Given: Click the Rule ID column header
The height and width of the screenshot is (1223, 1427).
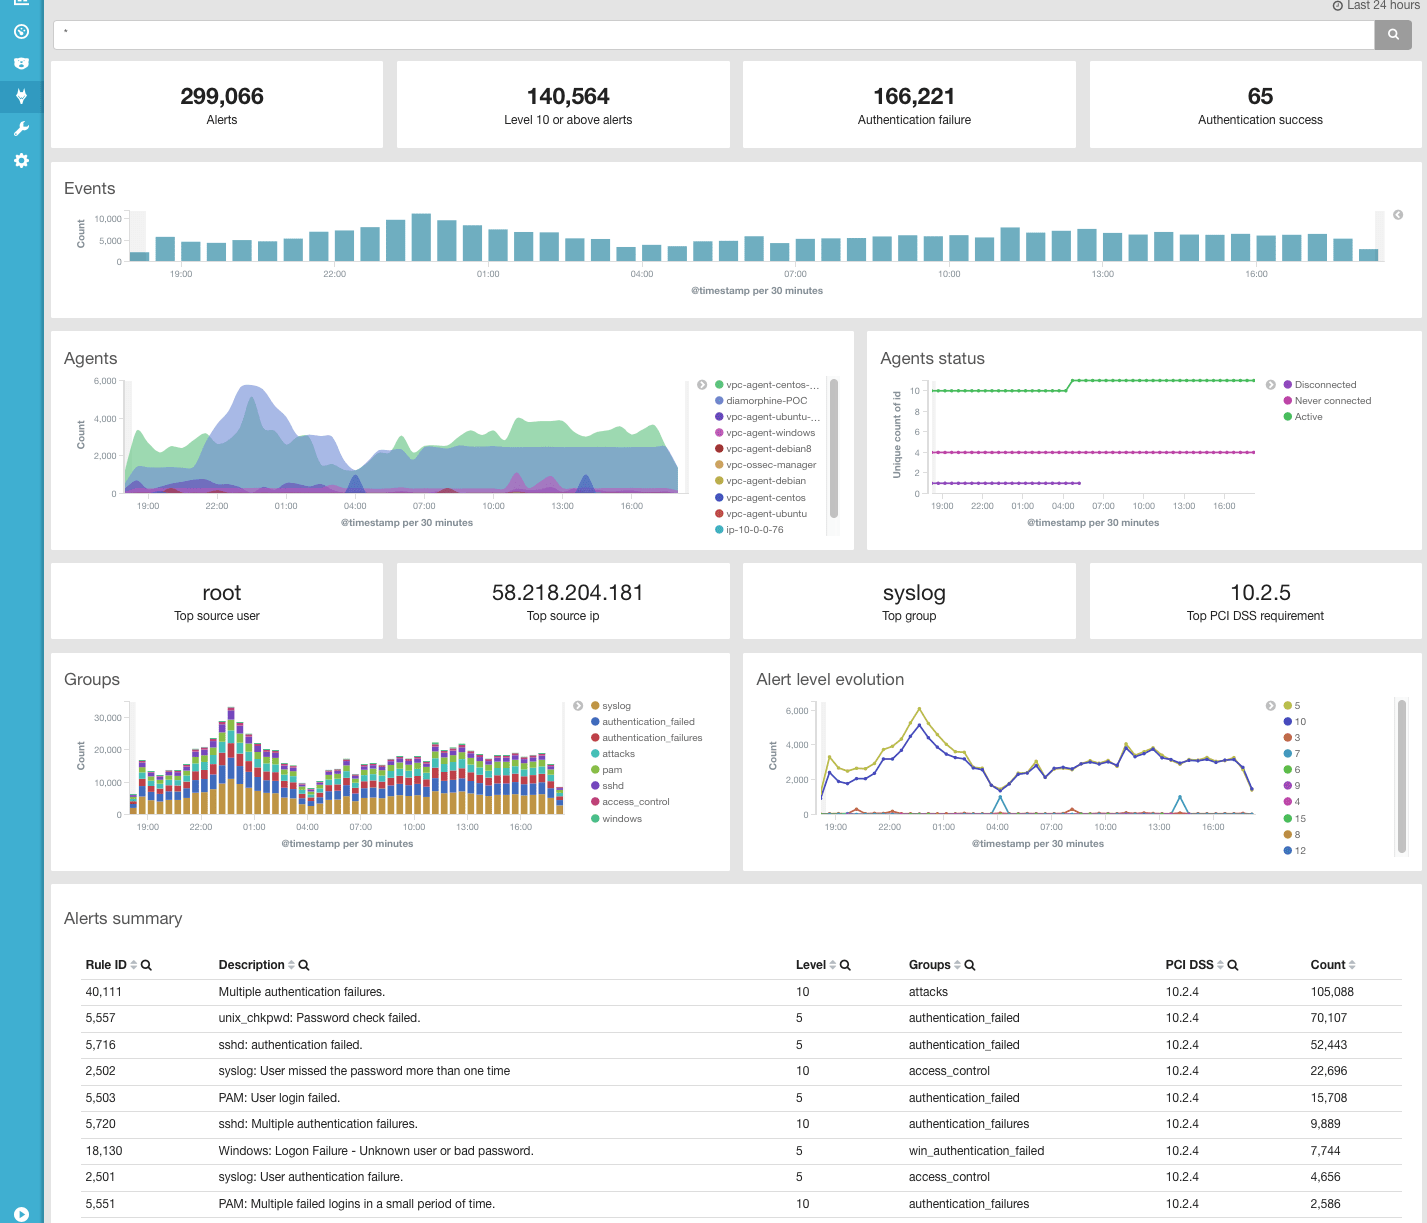Looking at the screenshot, I should (106, 965).
